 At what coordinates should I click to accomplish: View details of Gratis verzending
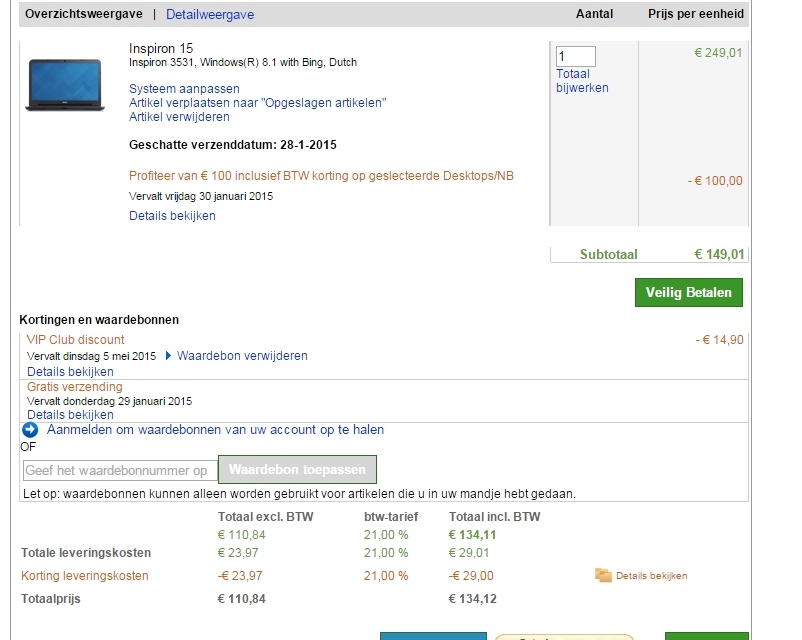point(70,415)
